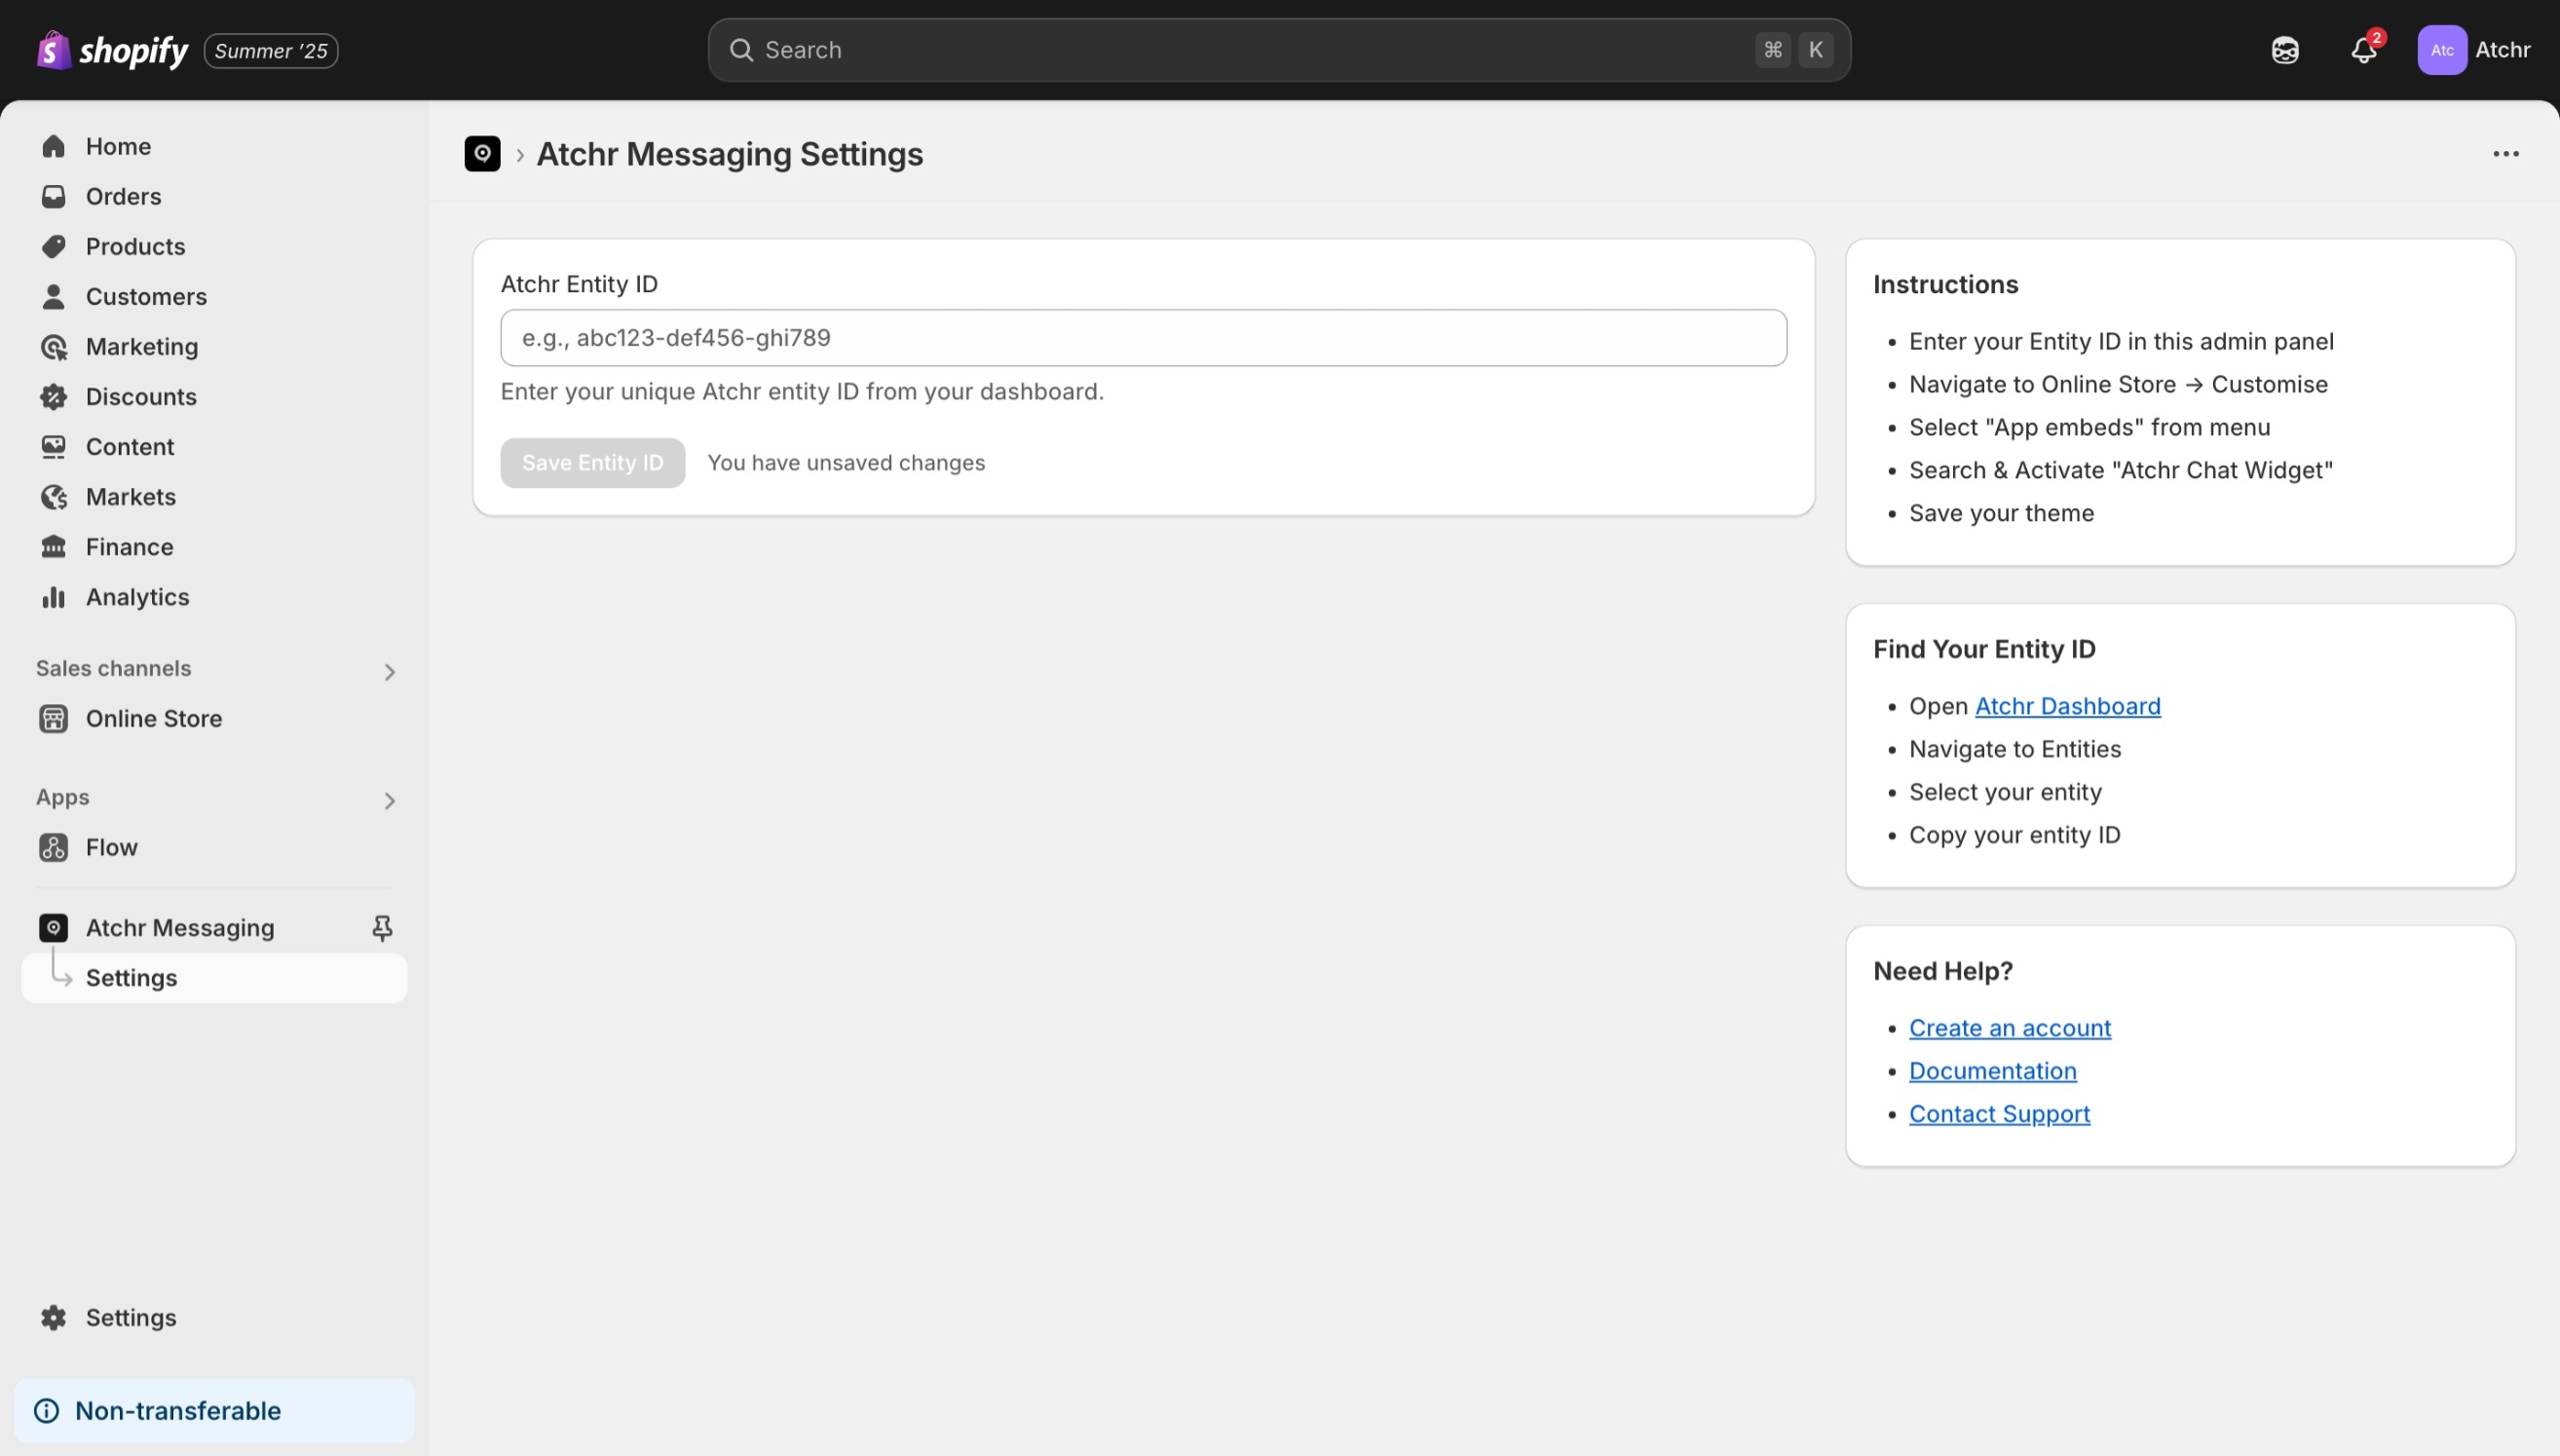Click the Contact Support link
The width and height of the screenshot is (2560, 1456).
(x=1999, y=1113)
